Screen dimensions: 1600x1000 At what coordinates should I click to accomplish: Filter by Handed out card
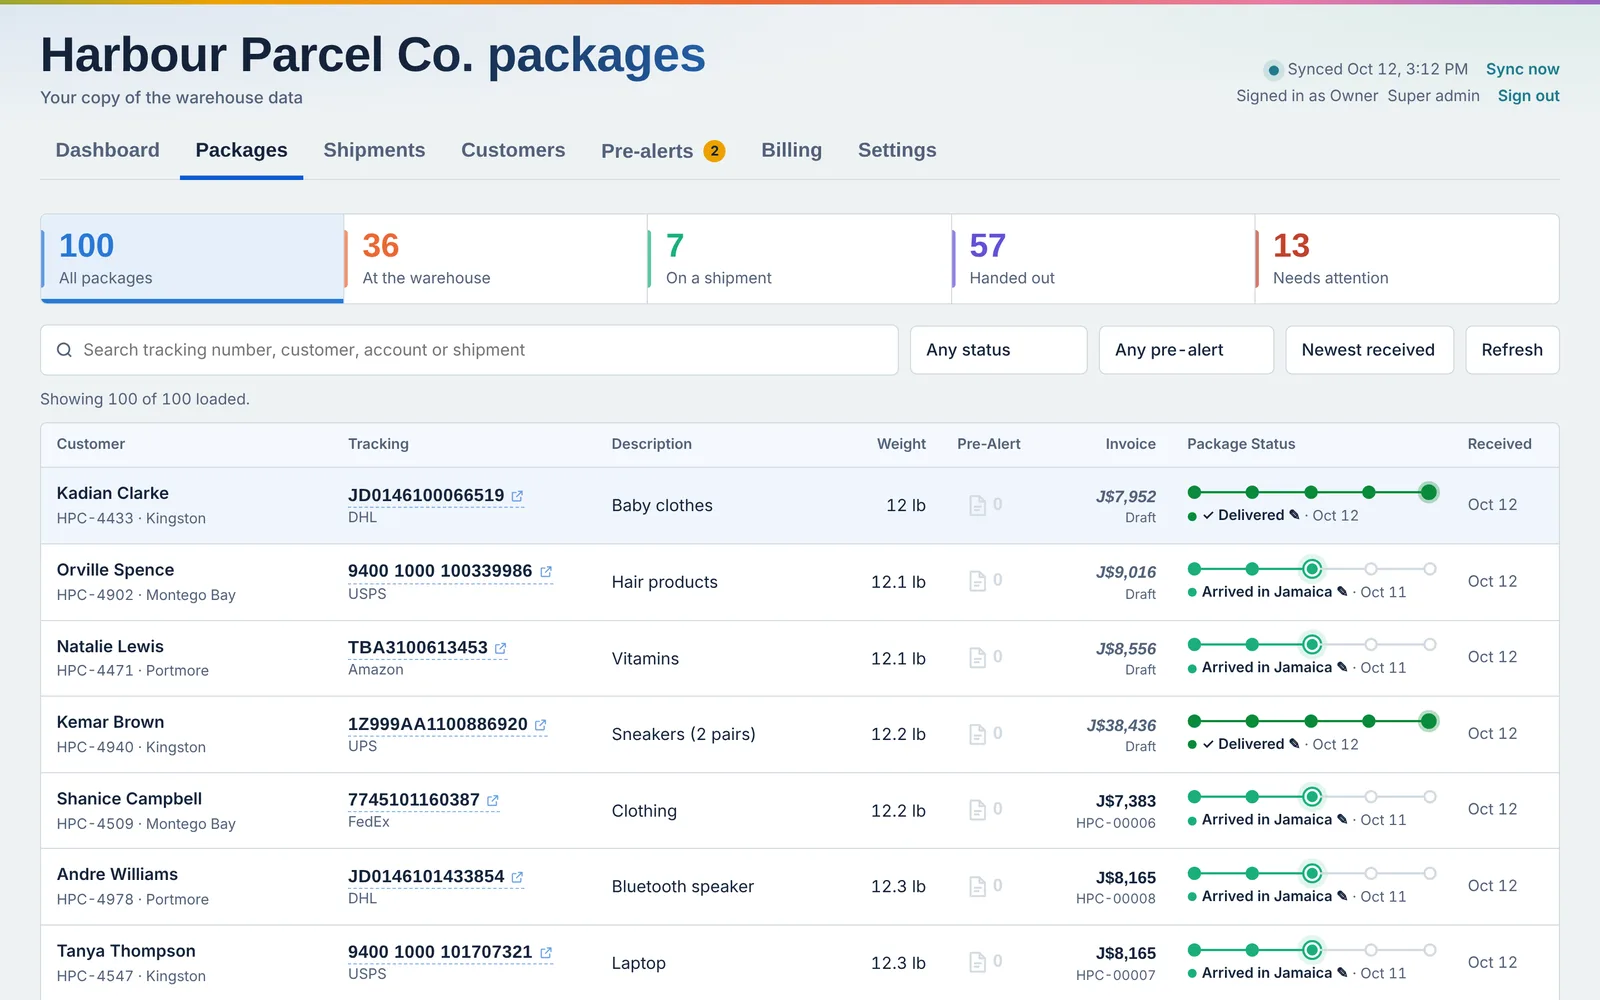(x=1103, y=259)
